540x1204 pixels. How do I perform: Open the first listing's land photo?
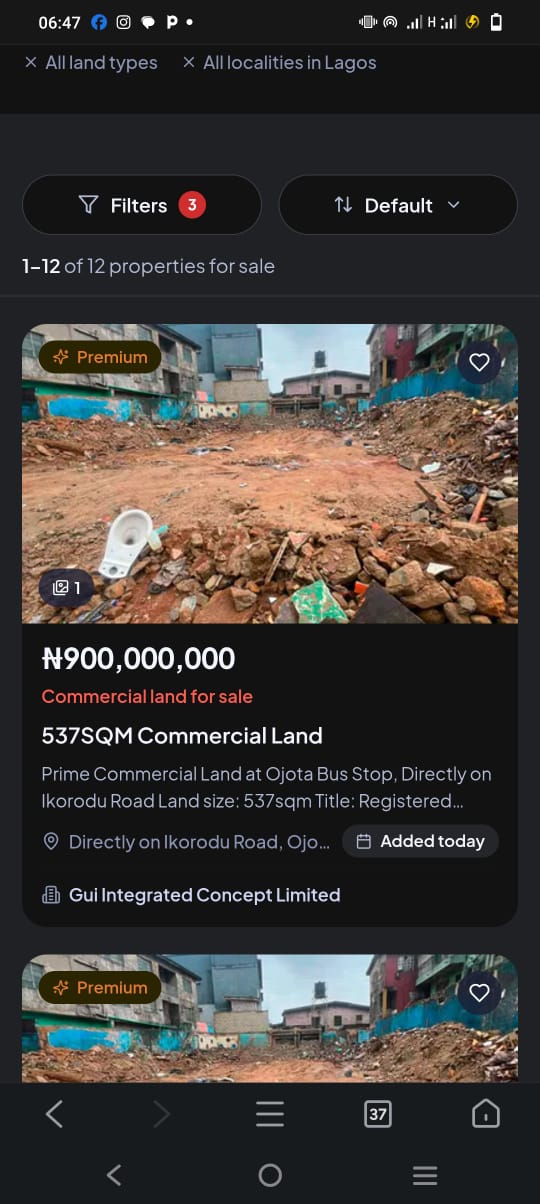coord(270,474)
